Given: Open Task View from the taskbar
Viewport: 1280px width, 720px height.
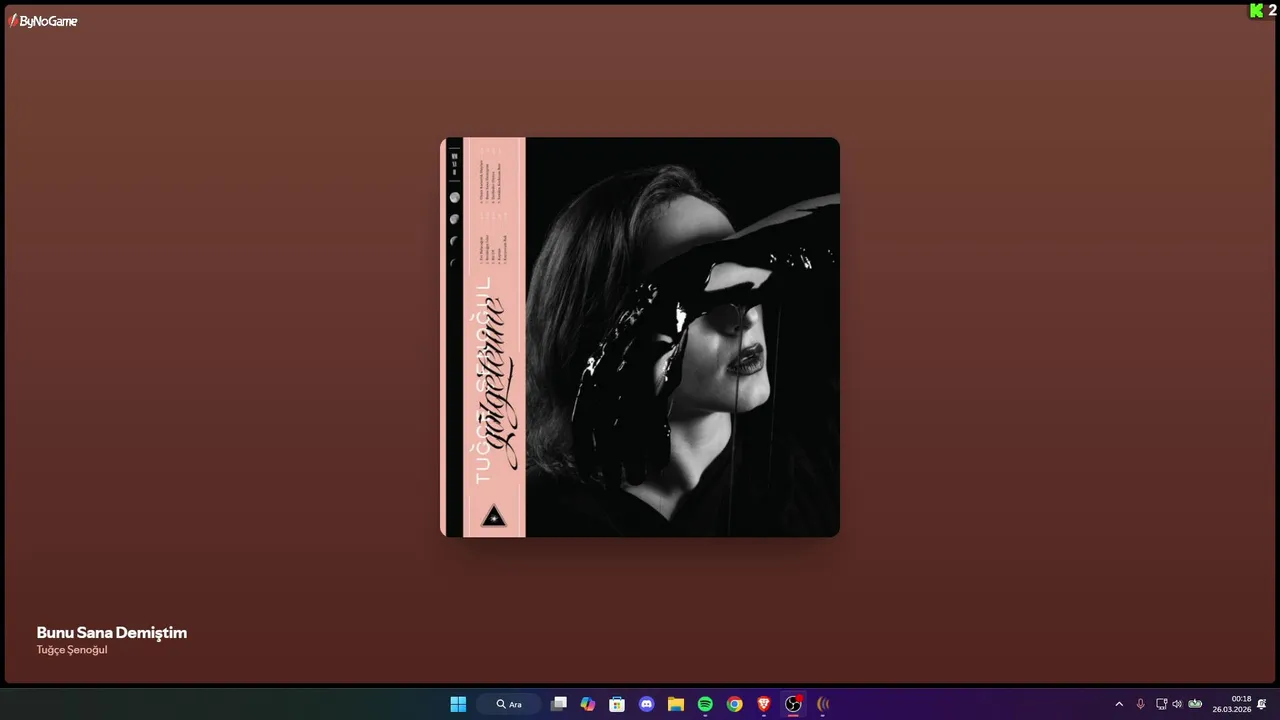Looking at the screenshot, I should [x=559, y=704].
